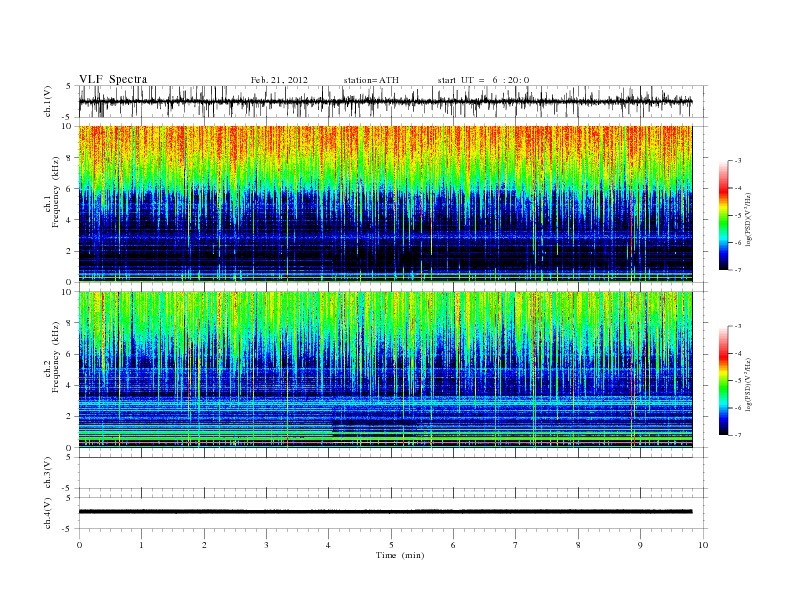
Task: Click the "6" kHz tick on ch.1 frequency axis
Action: pyautogui.click(x=70, y=189)
